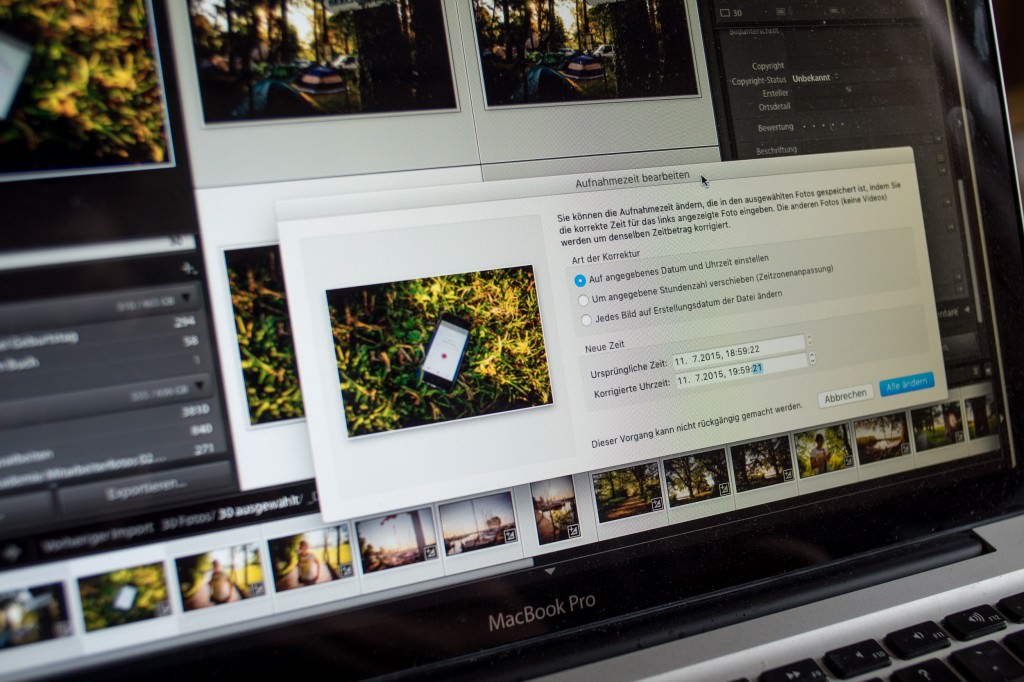Click the plus icon above the folders list
The image size is (1024, 682).
[185, 268]
